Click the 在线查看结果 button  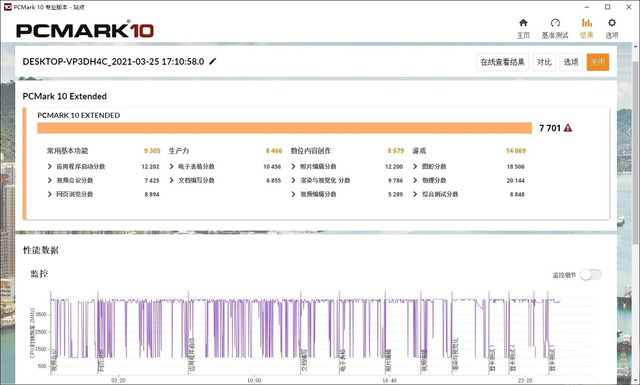(x=502, y=62)
